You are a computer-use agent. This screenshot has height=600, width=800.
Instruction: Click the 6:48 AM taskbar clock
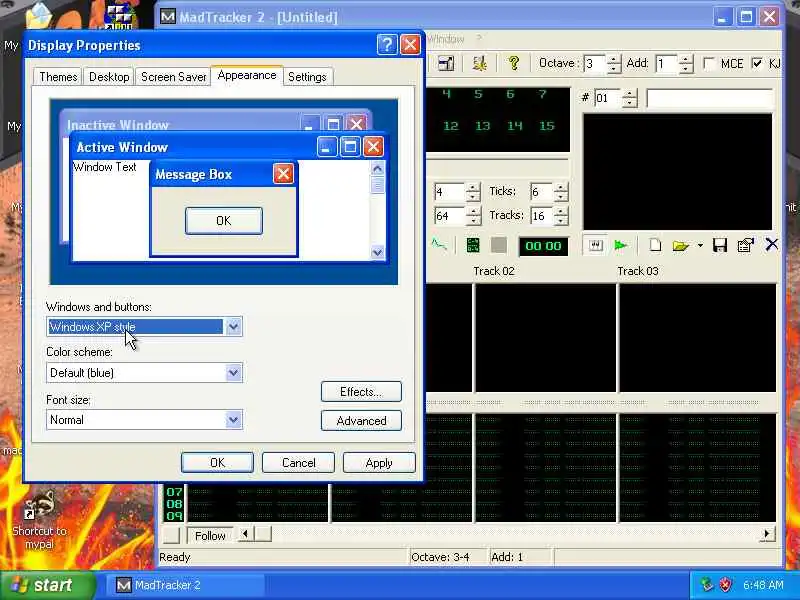pyautogui.click(x=763, y=585)
